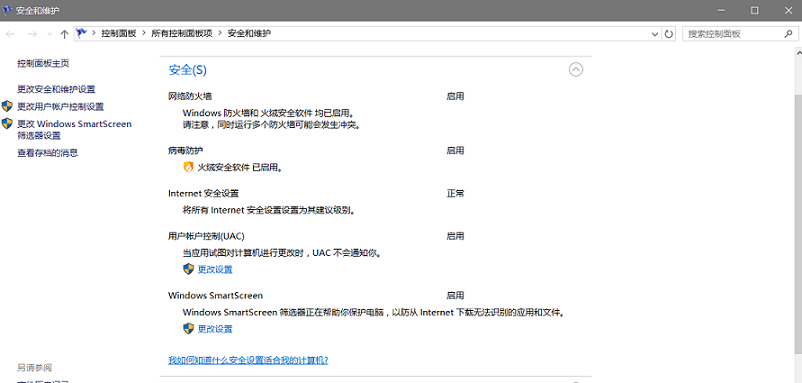Click the Back arrow navigation button

10,34
